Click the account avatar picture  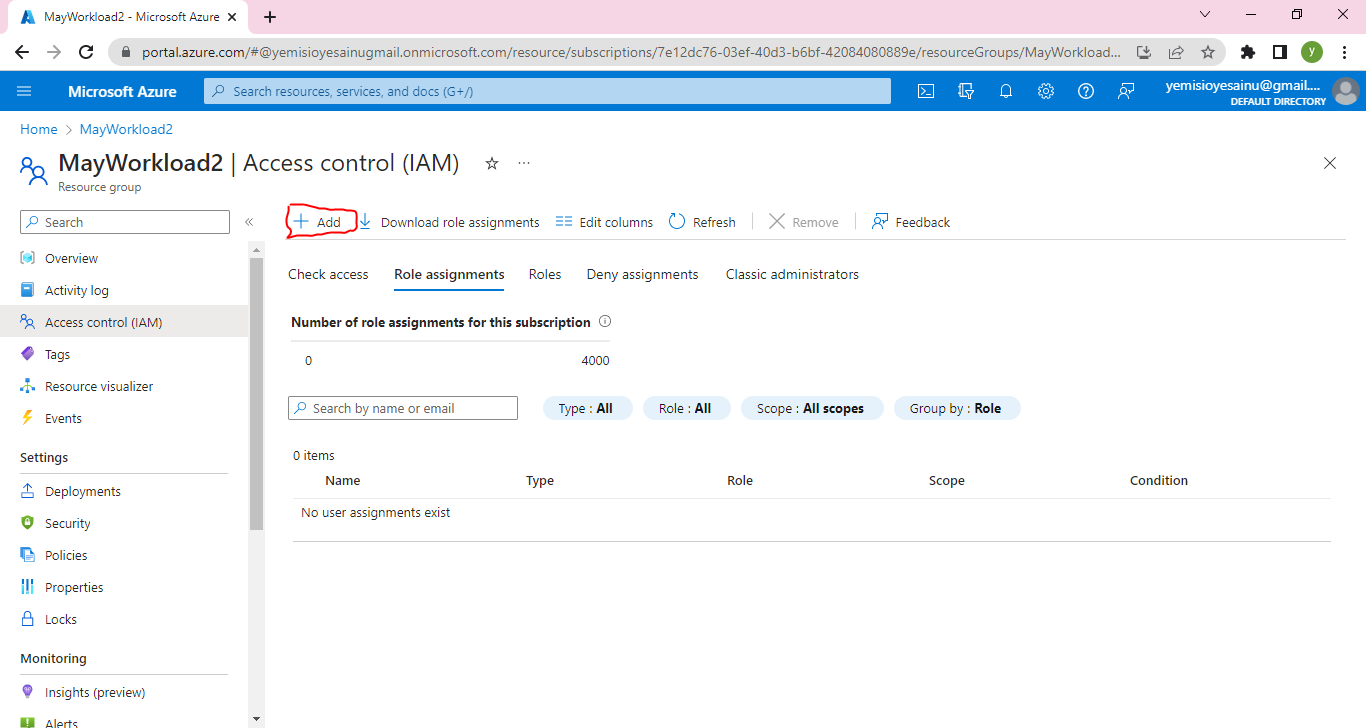click(1346, 91)
